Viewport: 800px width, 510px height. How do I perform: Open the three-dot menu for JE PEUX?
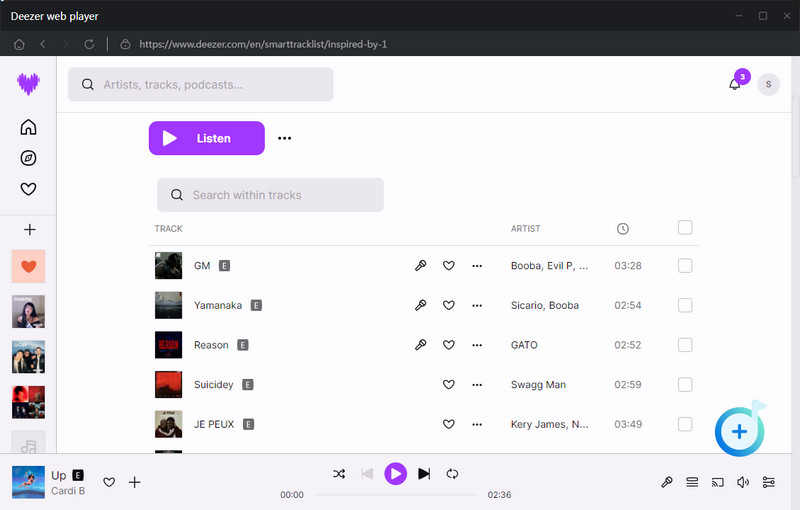(477, 424)
